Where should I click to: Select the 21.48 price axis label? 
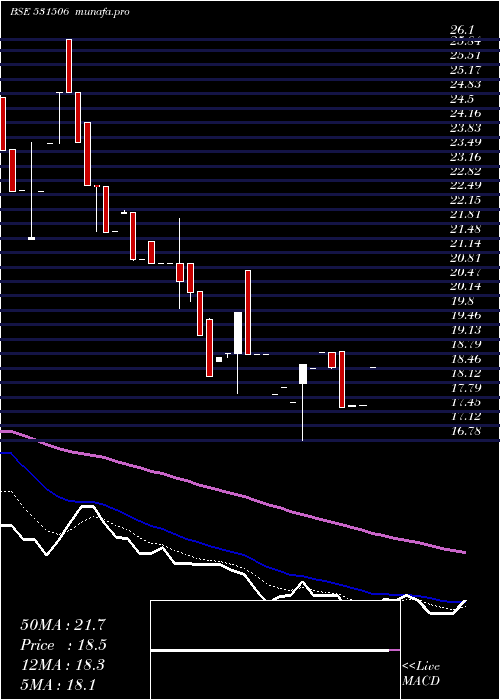[x=466, y=229]
